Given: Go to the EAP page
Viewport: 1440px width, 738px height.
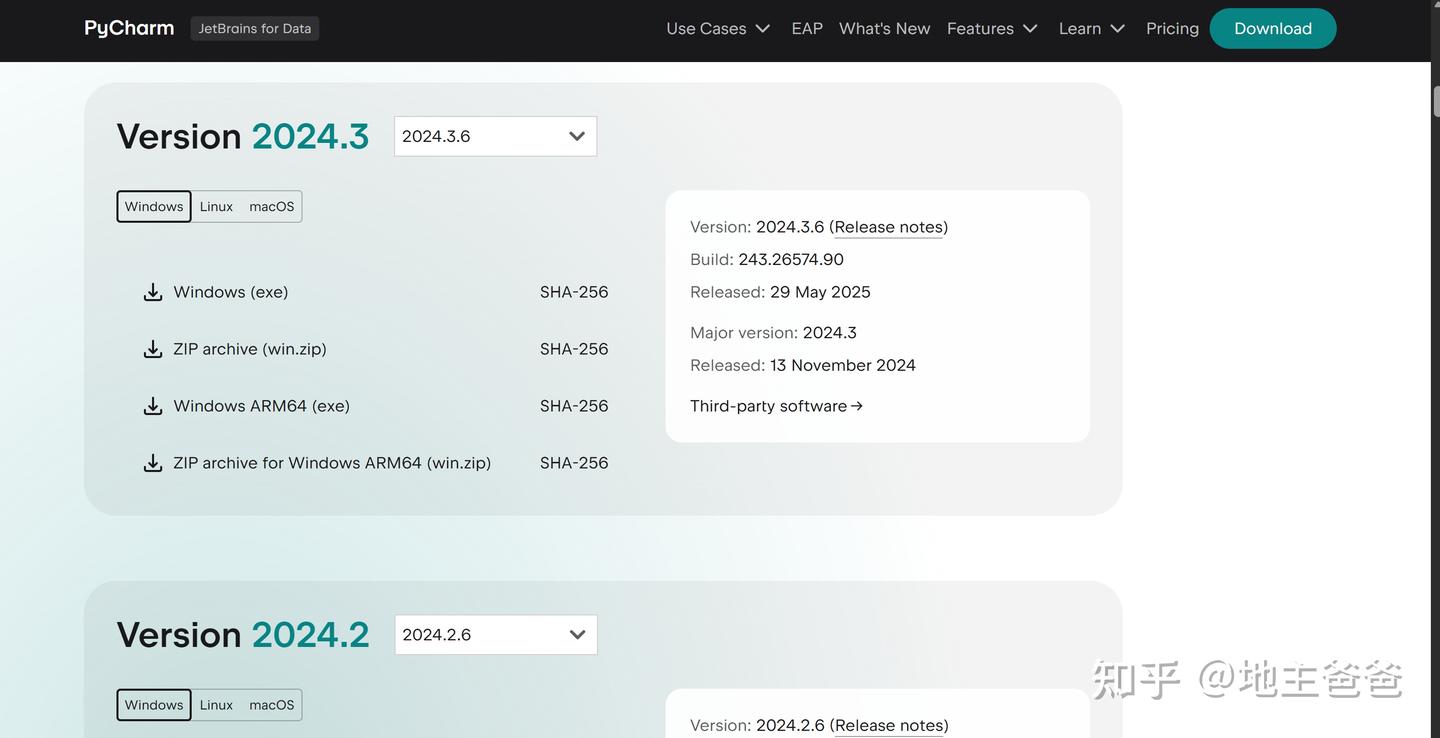Looking at the screenshot, I should click(807, 28).
